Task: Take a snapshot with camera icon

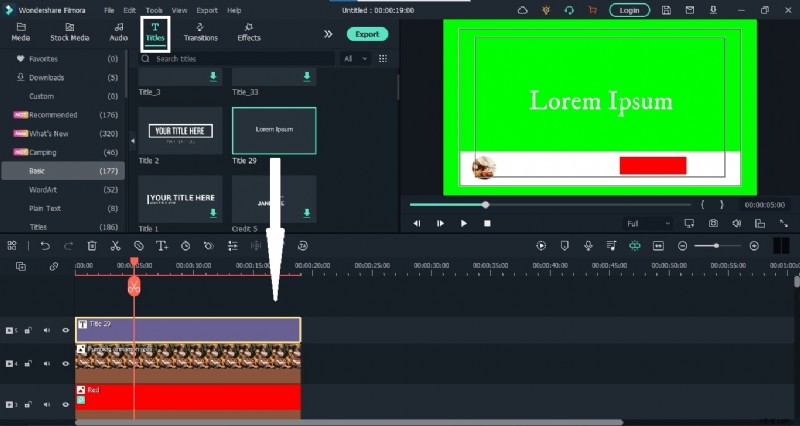Action: click(713, 223)
